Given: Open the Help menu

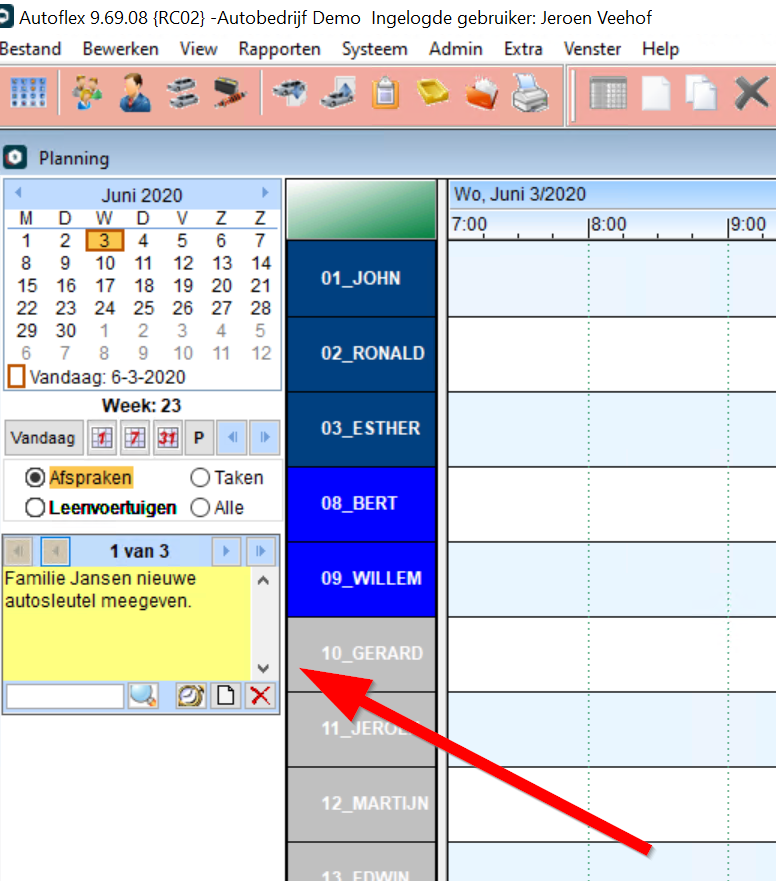Looking at the screenshot, I should point(661,49).
